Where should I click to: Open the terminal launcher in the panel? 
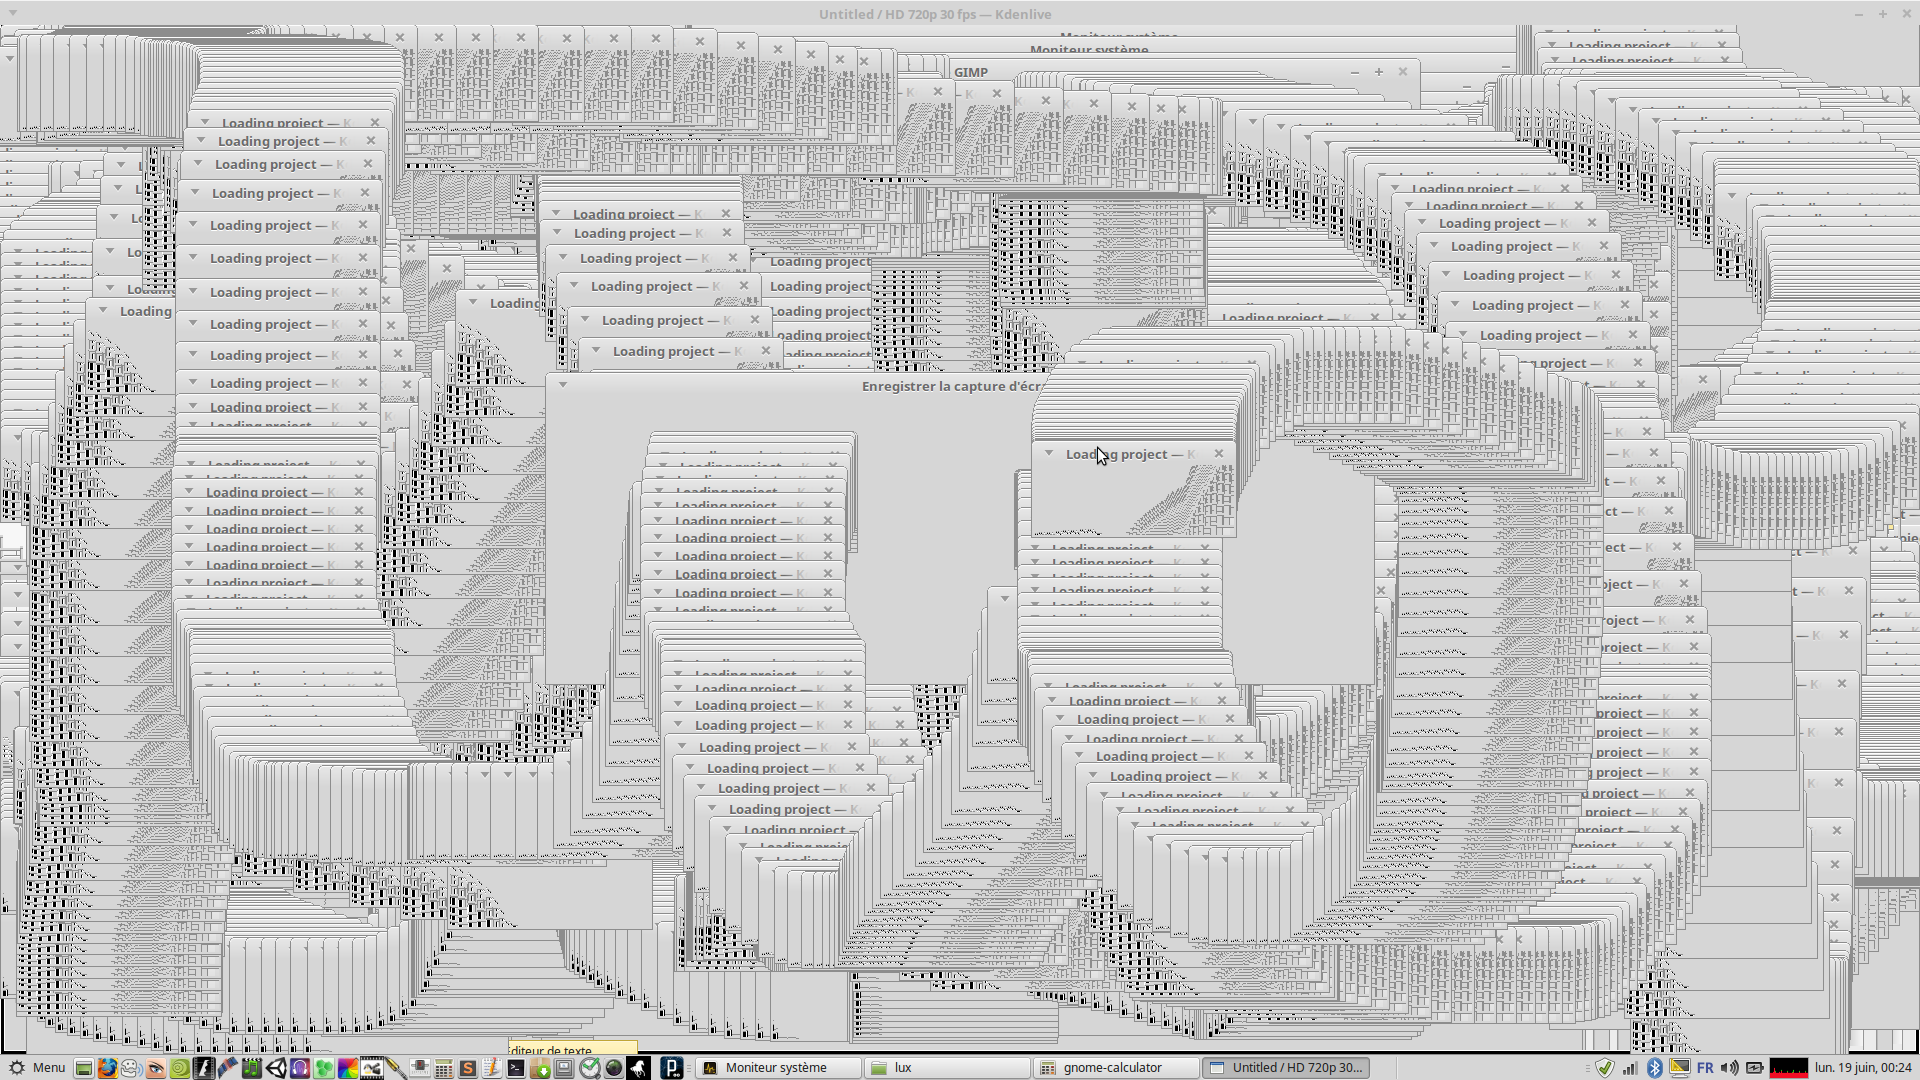pos(516,1068)
